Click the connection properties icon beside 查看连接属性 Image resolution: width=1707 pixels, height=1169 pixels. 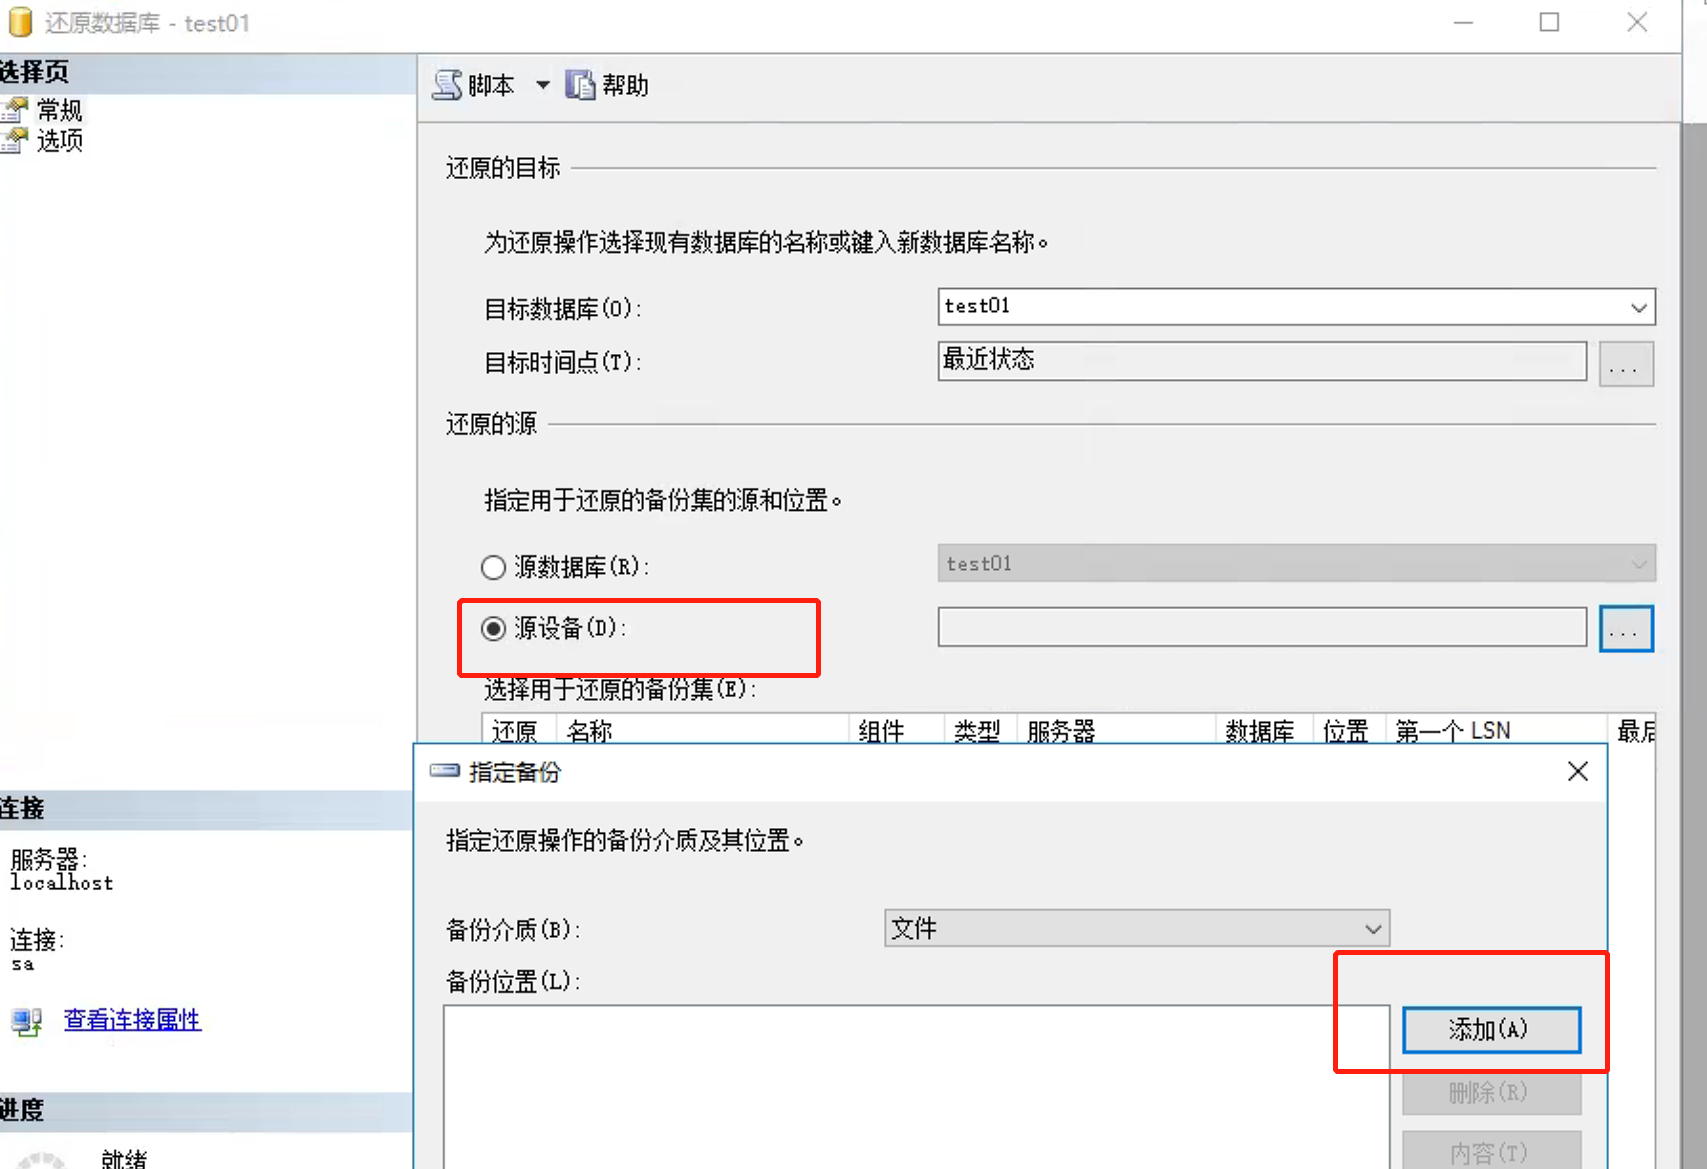pos(27,1021)
